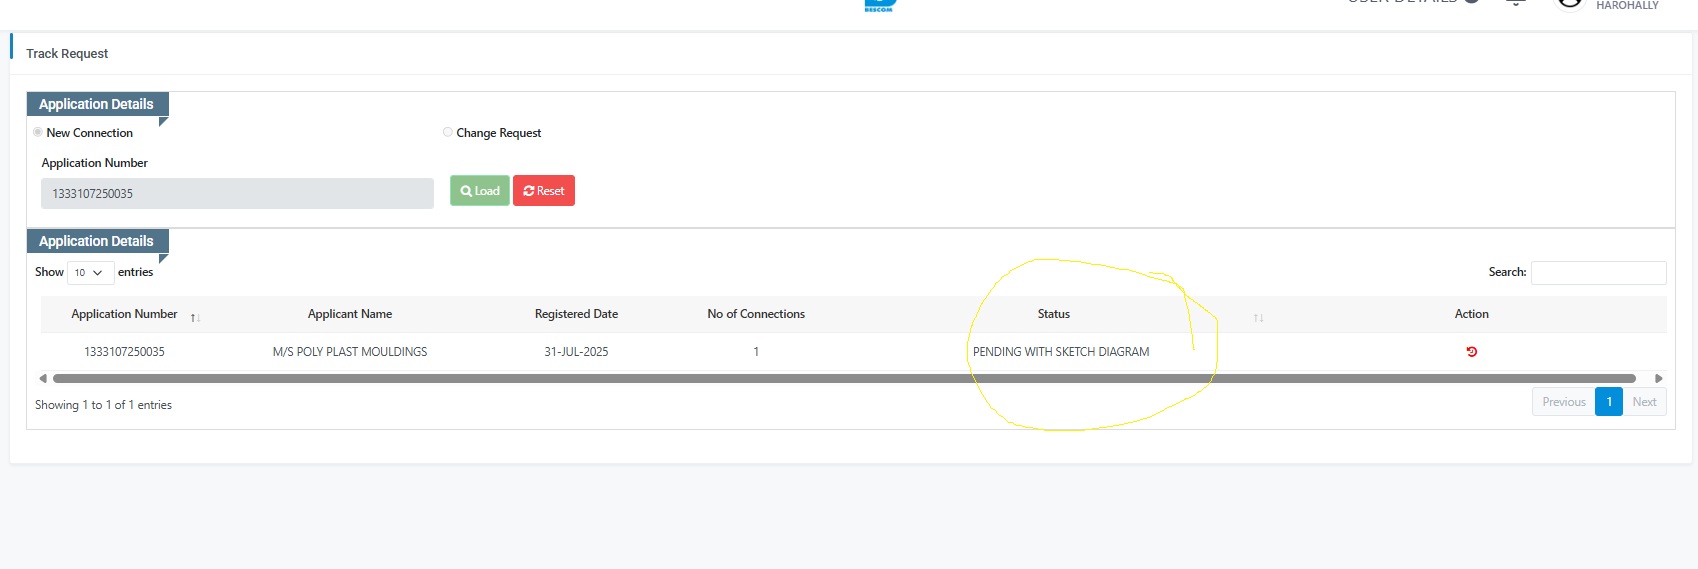Viewport: 1698px width, 569px height.
Task: Click the 31-JUL-2025 date cell
Action: tap(576, 352)
